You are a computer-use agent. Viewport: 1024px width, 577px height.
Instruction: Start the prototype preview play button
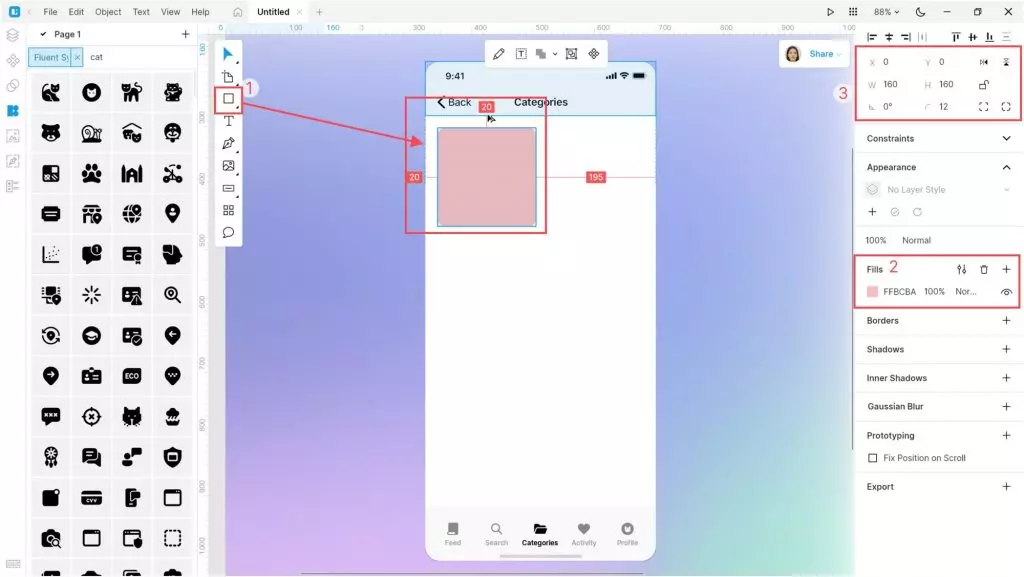pos(830,12)
